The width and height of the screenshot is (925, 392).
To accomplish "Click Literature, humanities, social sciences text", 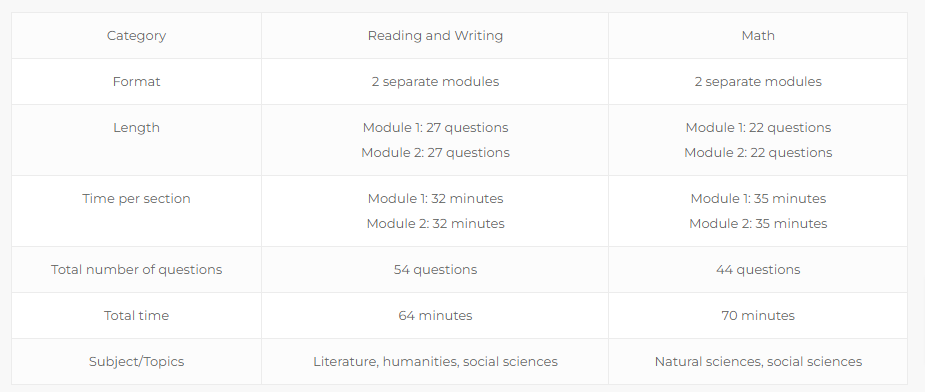I will tap(435, 361).
